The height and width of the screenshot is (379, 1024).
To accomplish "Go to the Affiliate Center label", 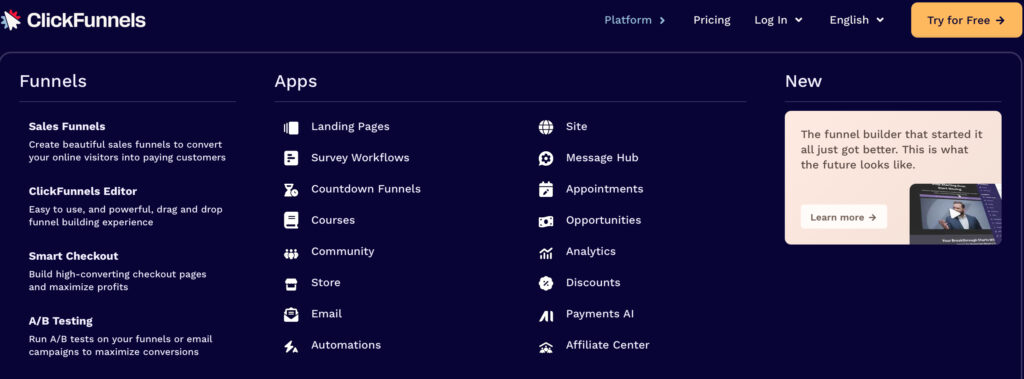I will point(608,345).
